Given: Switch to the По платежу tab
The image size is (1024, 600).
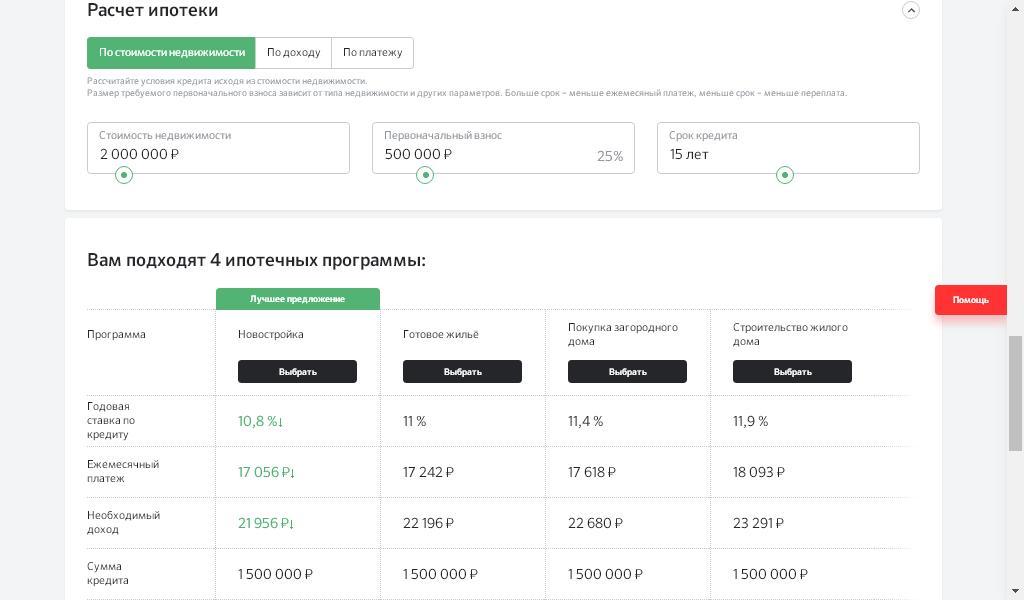Looking at the screenshot, I should coord(372,53).
